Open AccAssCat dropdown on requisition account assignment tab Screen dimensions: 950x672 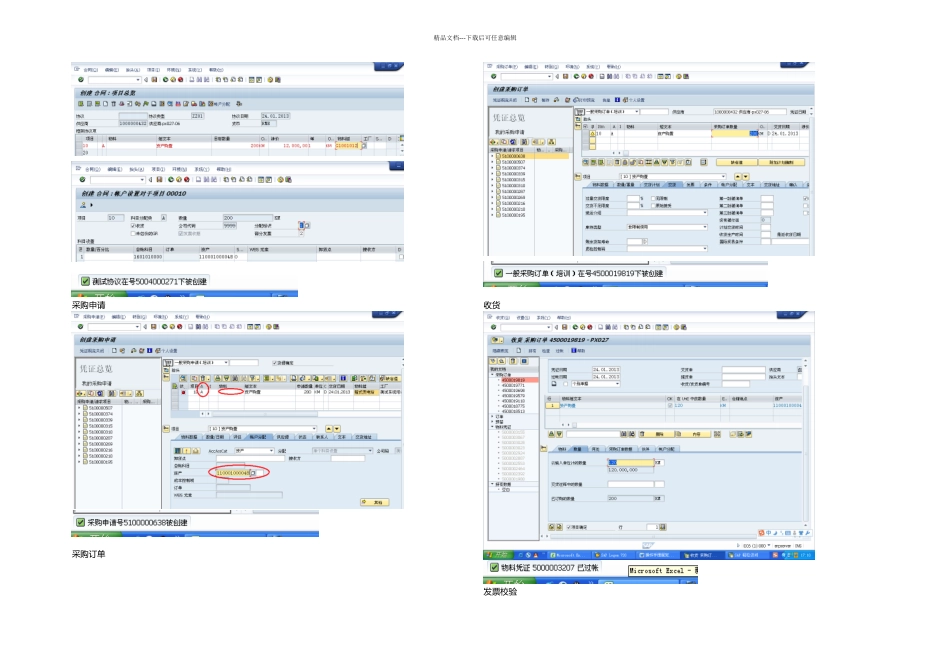(271, 451)
